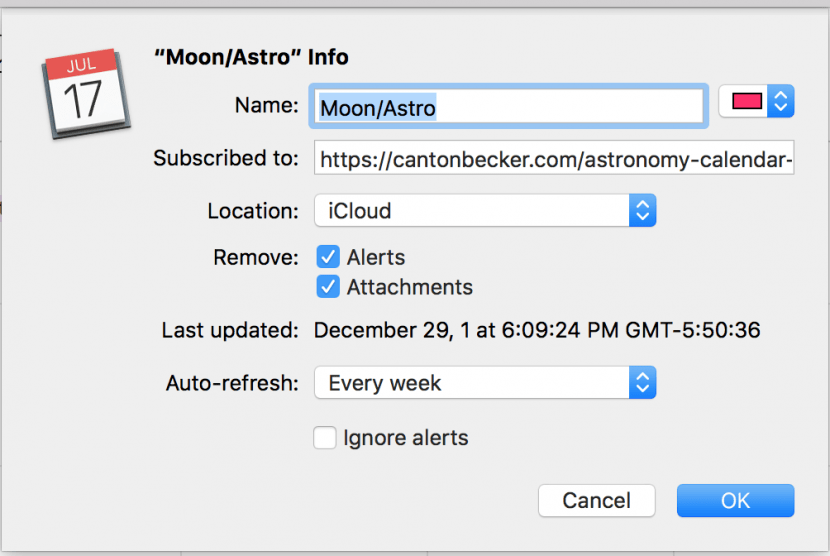
Task: Click the blue arrows on the color picker
Action: click(781, 101)
